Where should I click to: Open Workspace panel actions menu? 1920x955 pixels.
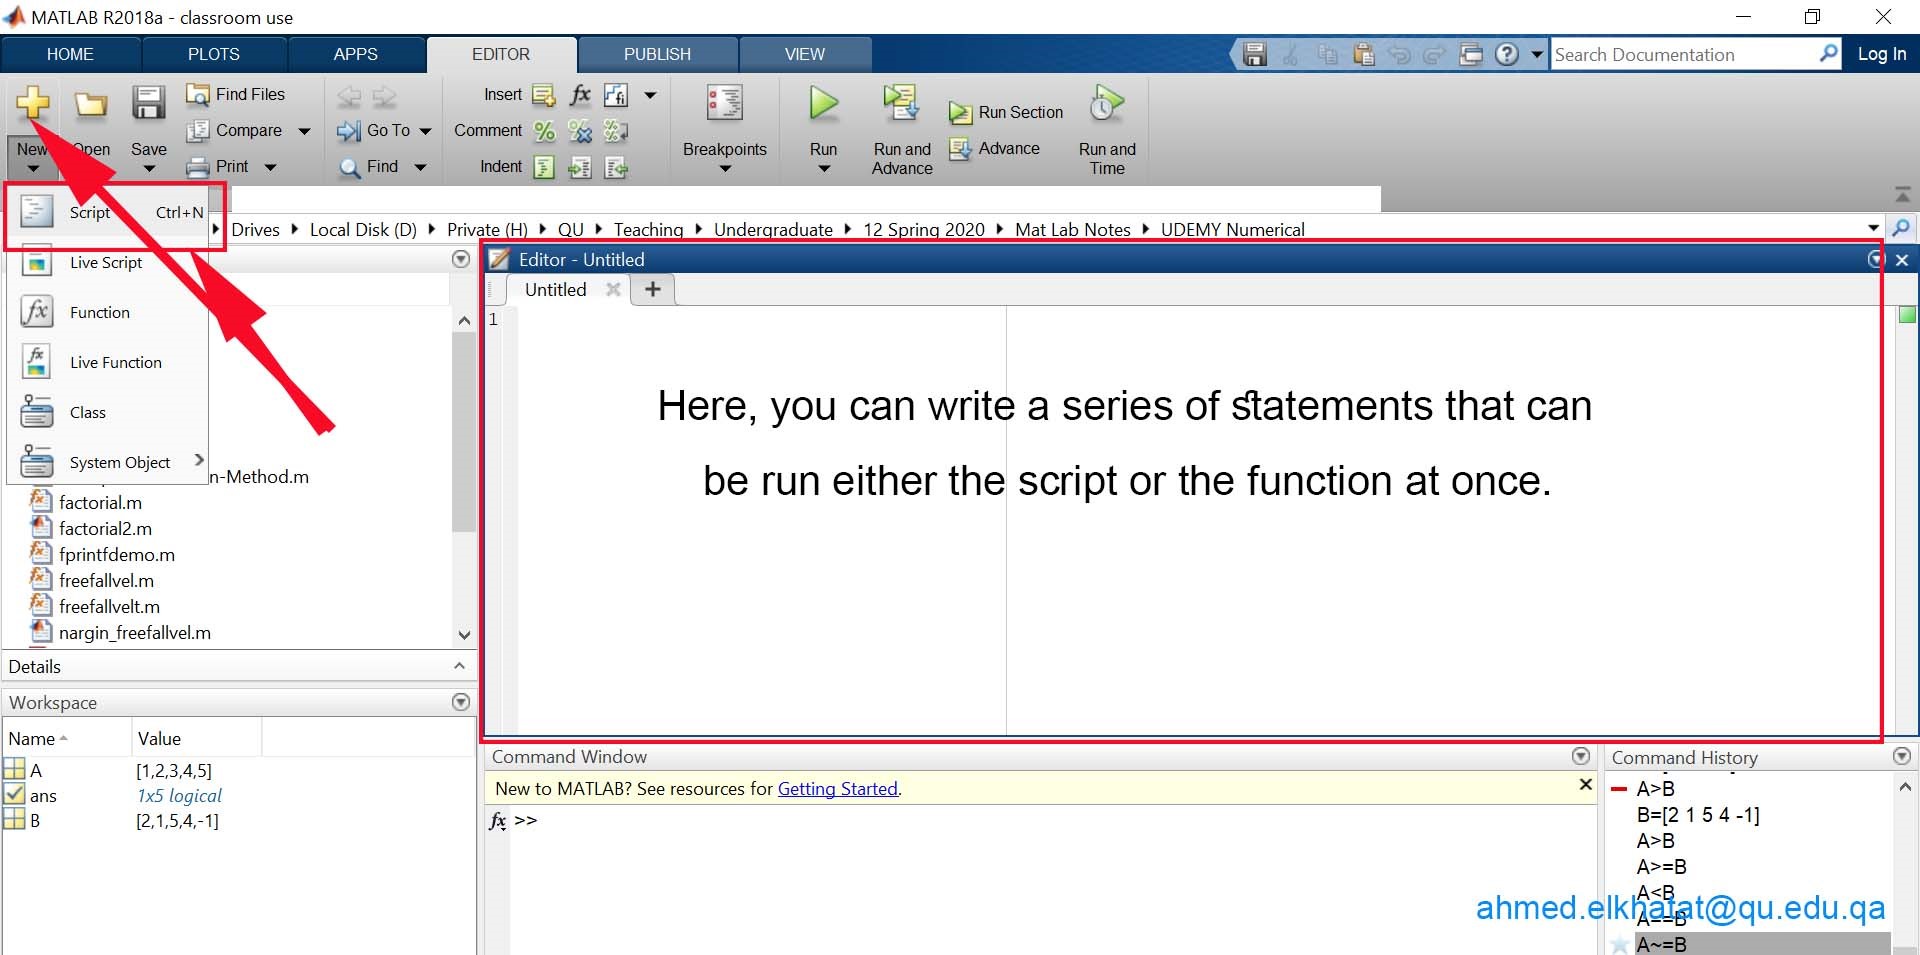pos(461,702)
